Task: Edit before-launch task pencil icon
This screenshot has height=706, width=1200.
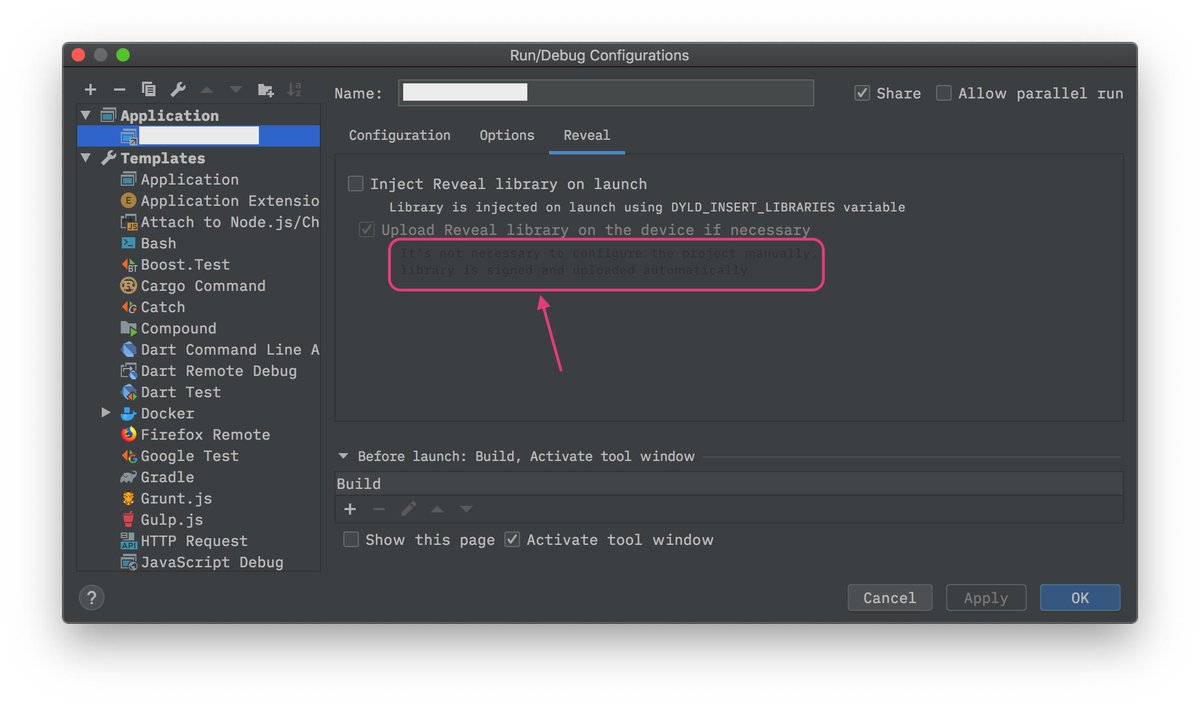Action: click(408, 509)
